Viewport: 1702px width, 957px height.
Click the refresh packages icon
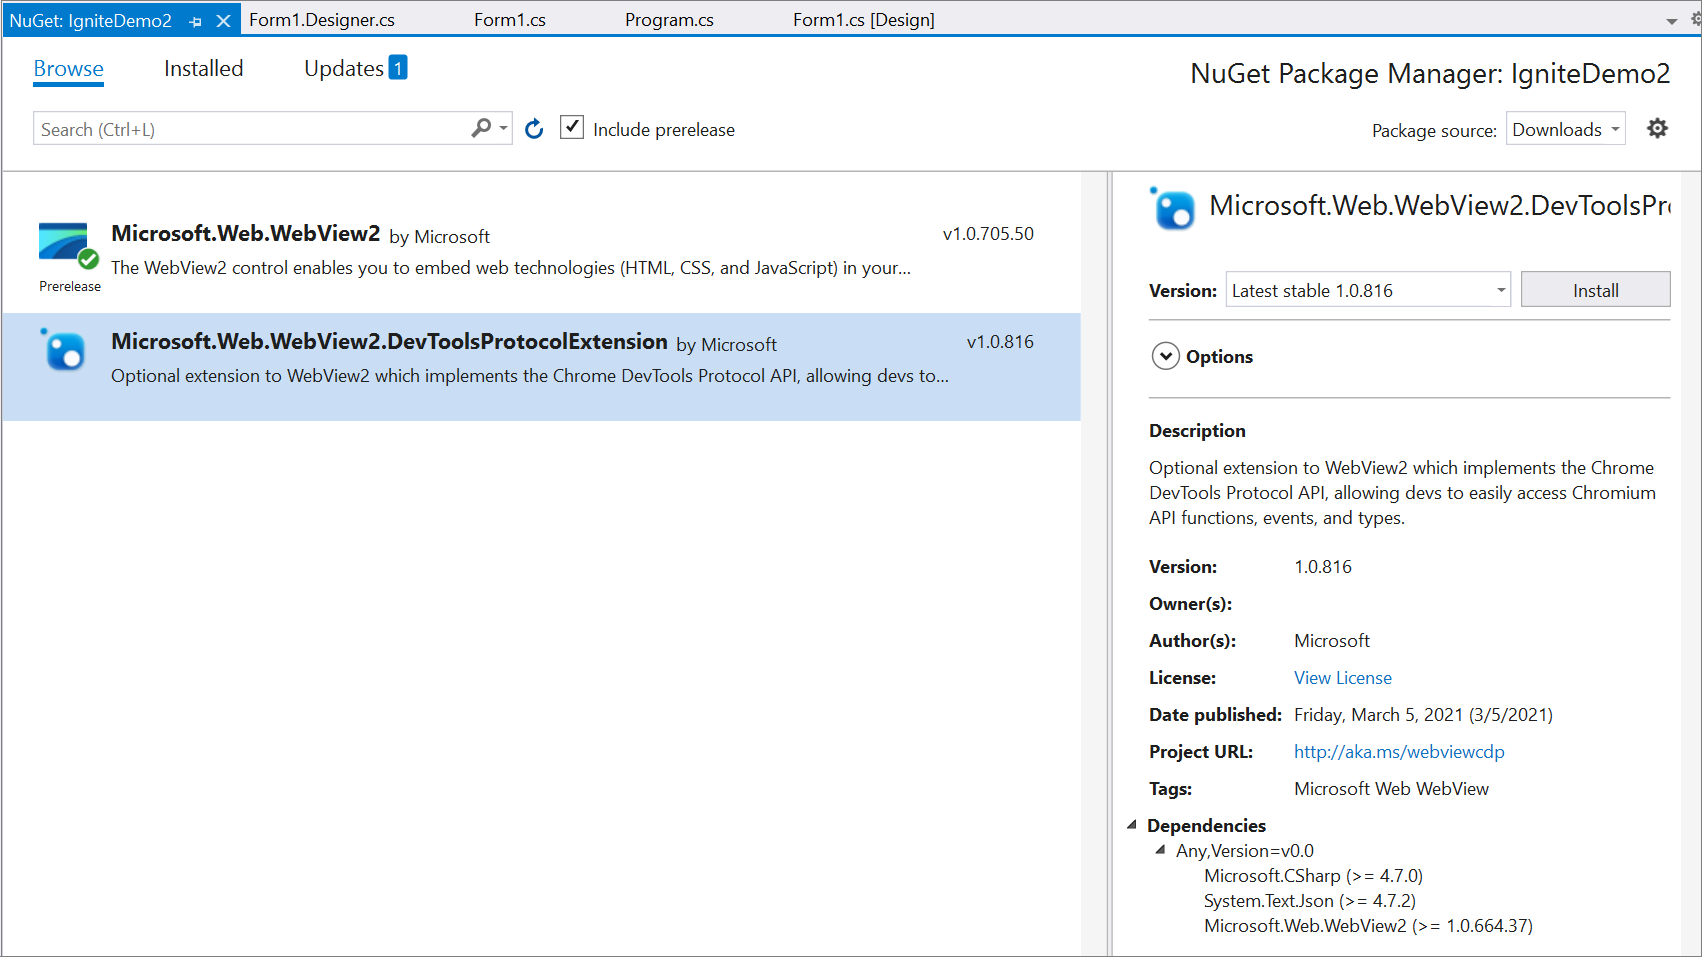[x=533, y=128]
